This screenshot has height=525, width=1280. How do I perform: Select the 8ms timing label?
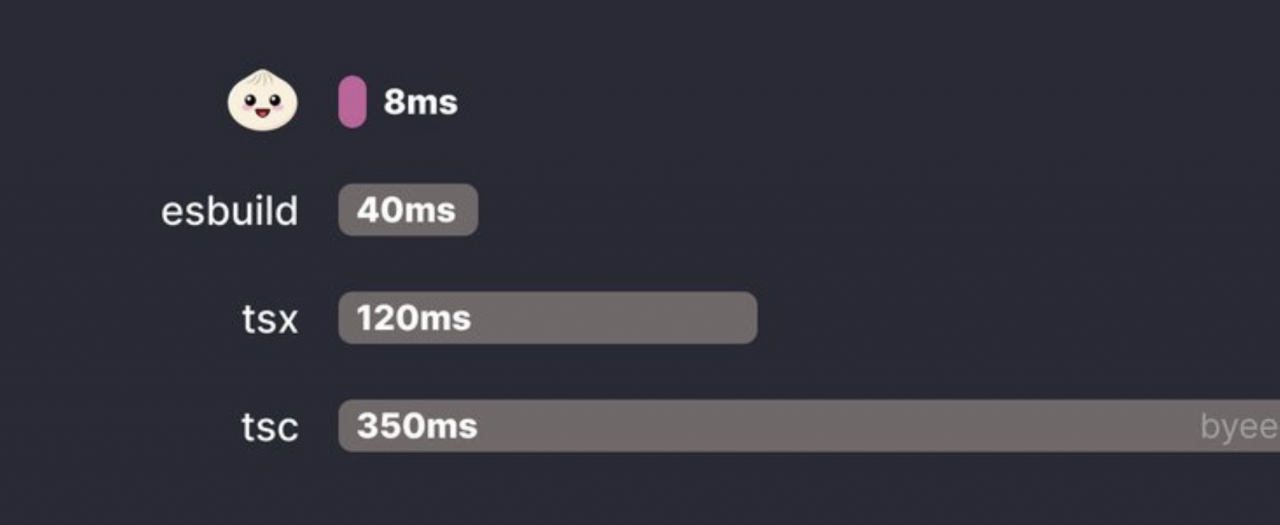[x=420, y=102]
